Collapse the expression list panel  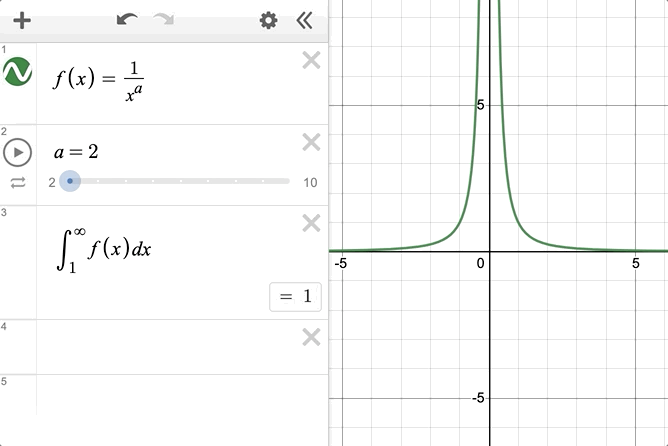coord(305,20)
